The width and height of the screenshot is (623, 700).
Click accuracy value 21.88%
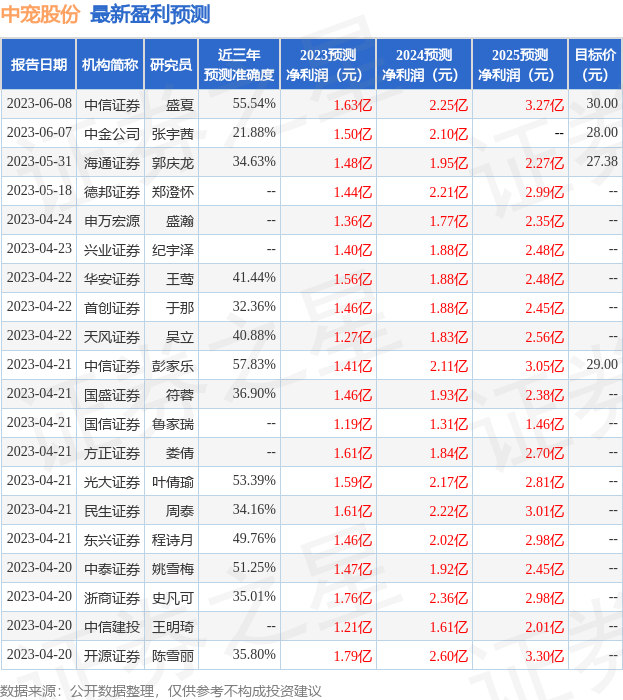[254, 133]
